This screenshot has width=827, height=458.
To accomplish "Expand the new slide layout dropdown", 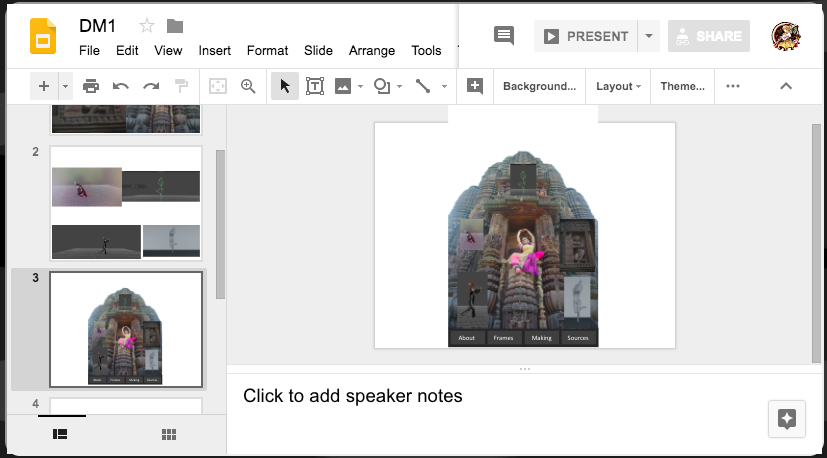I will [x=65, y=86].
